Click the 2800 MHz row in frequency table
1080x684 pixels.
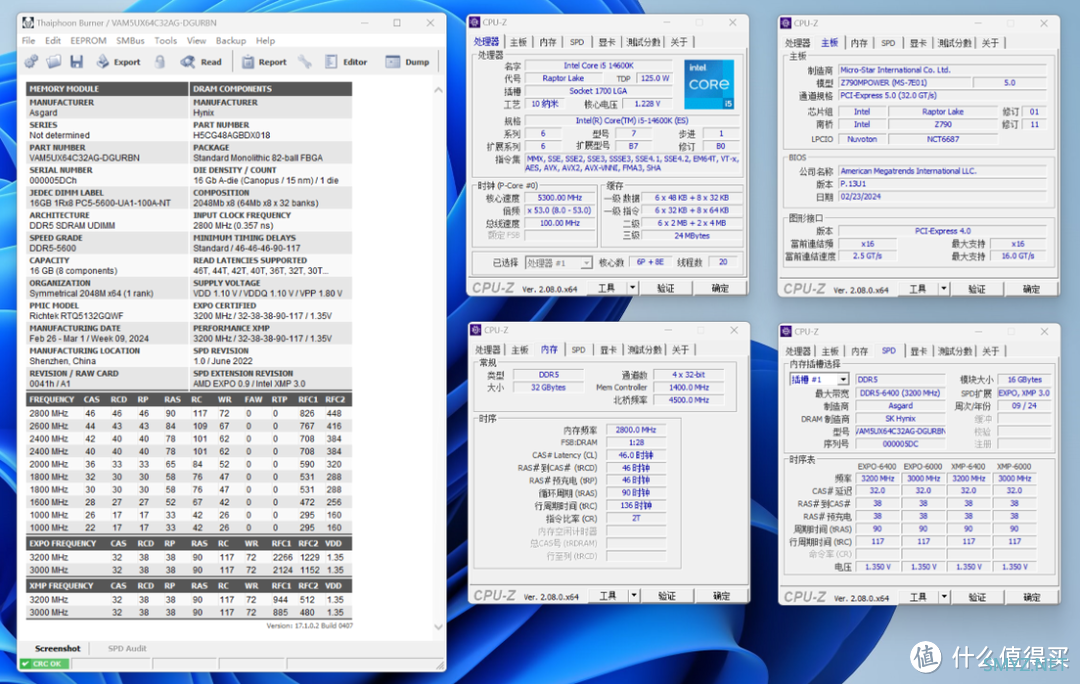pos(189,413)
